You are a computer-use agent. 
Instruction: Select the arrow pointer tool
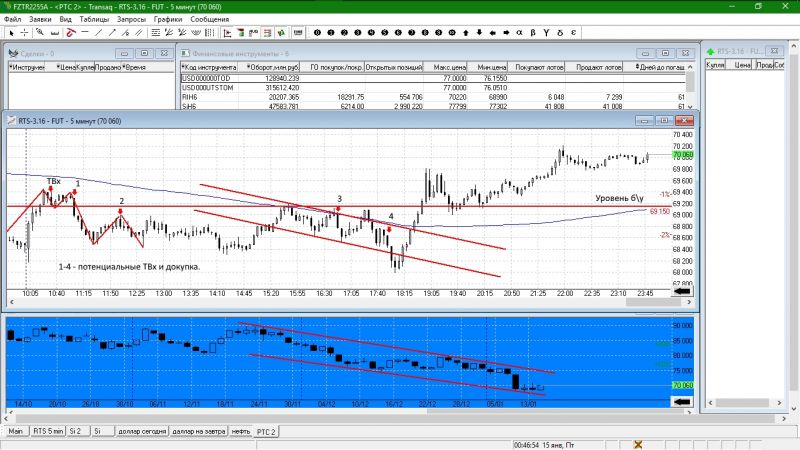[x=11, y=33]
